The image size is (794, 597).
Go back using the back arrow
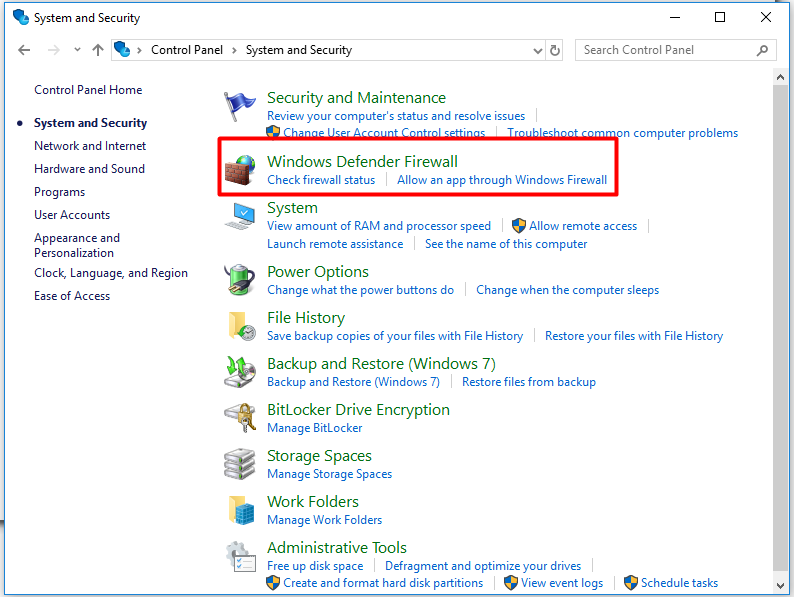(x=24, y=50)
